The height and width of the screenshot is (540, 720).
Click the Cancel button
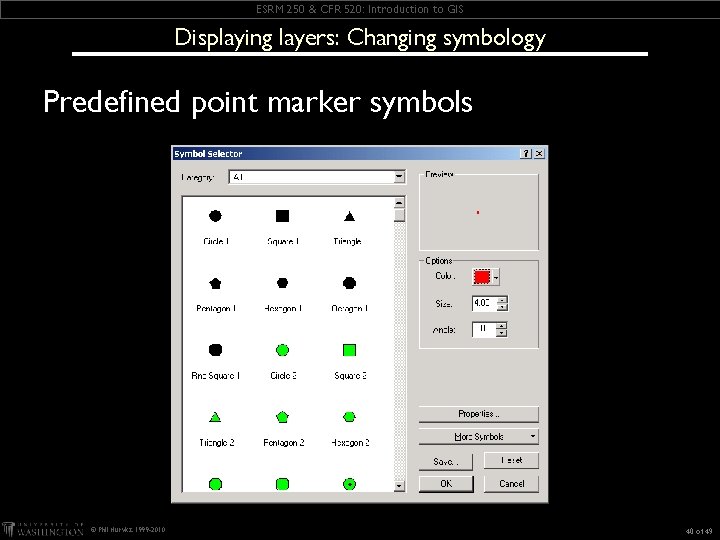[511, 484]
